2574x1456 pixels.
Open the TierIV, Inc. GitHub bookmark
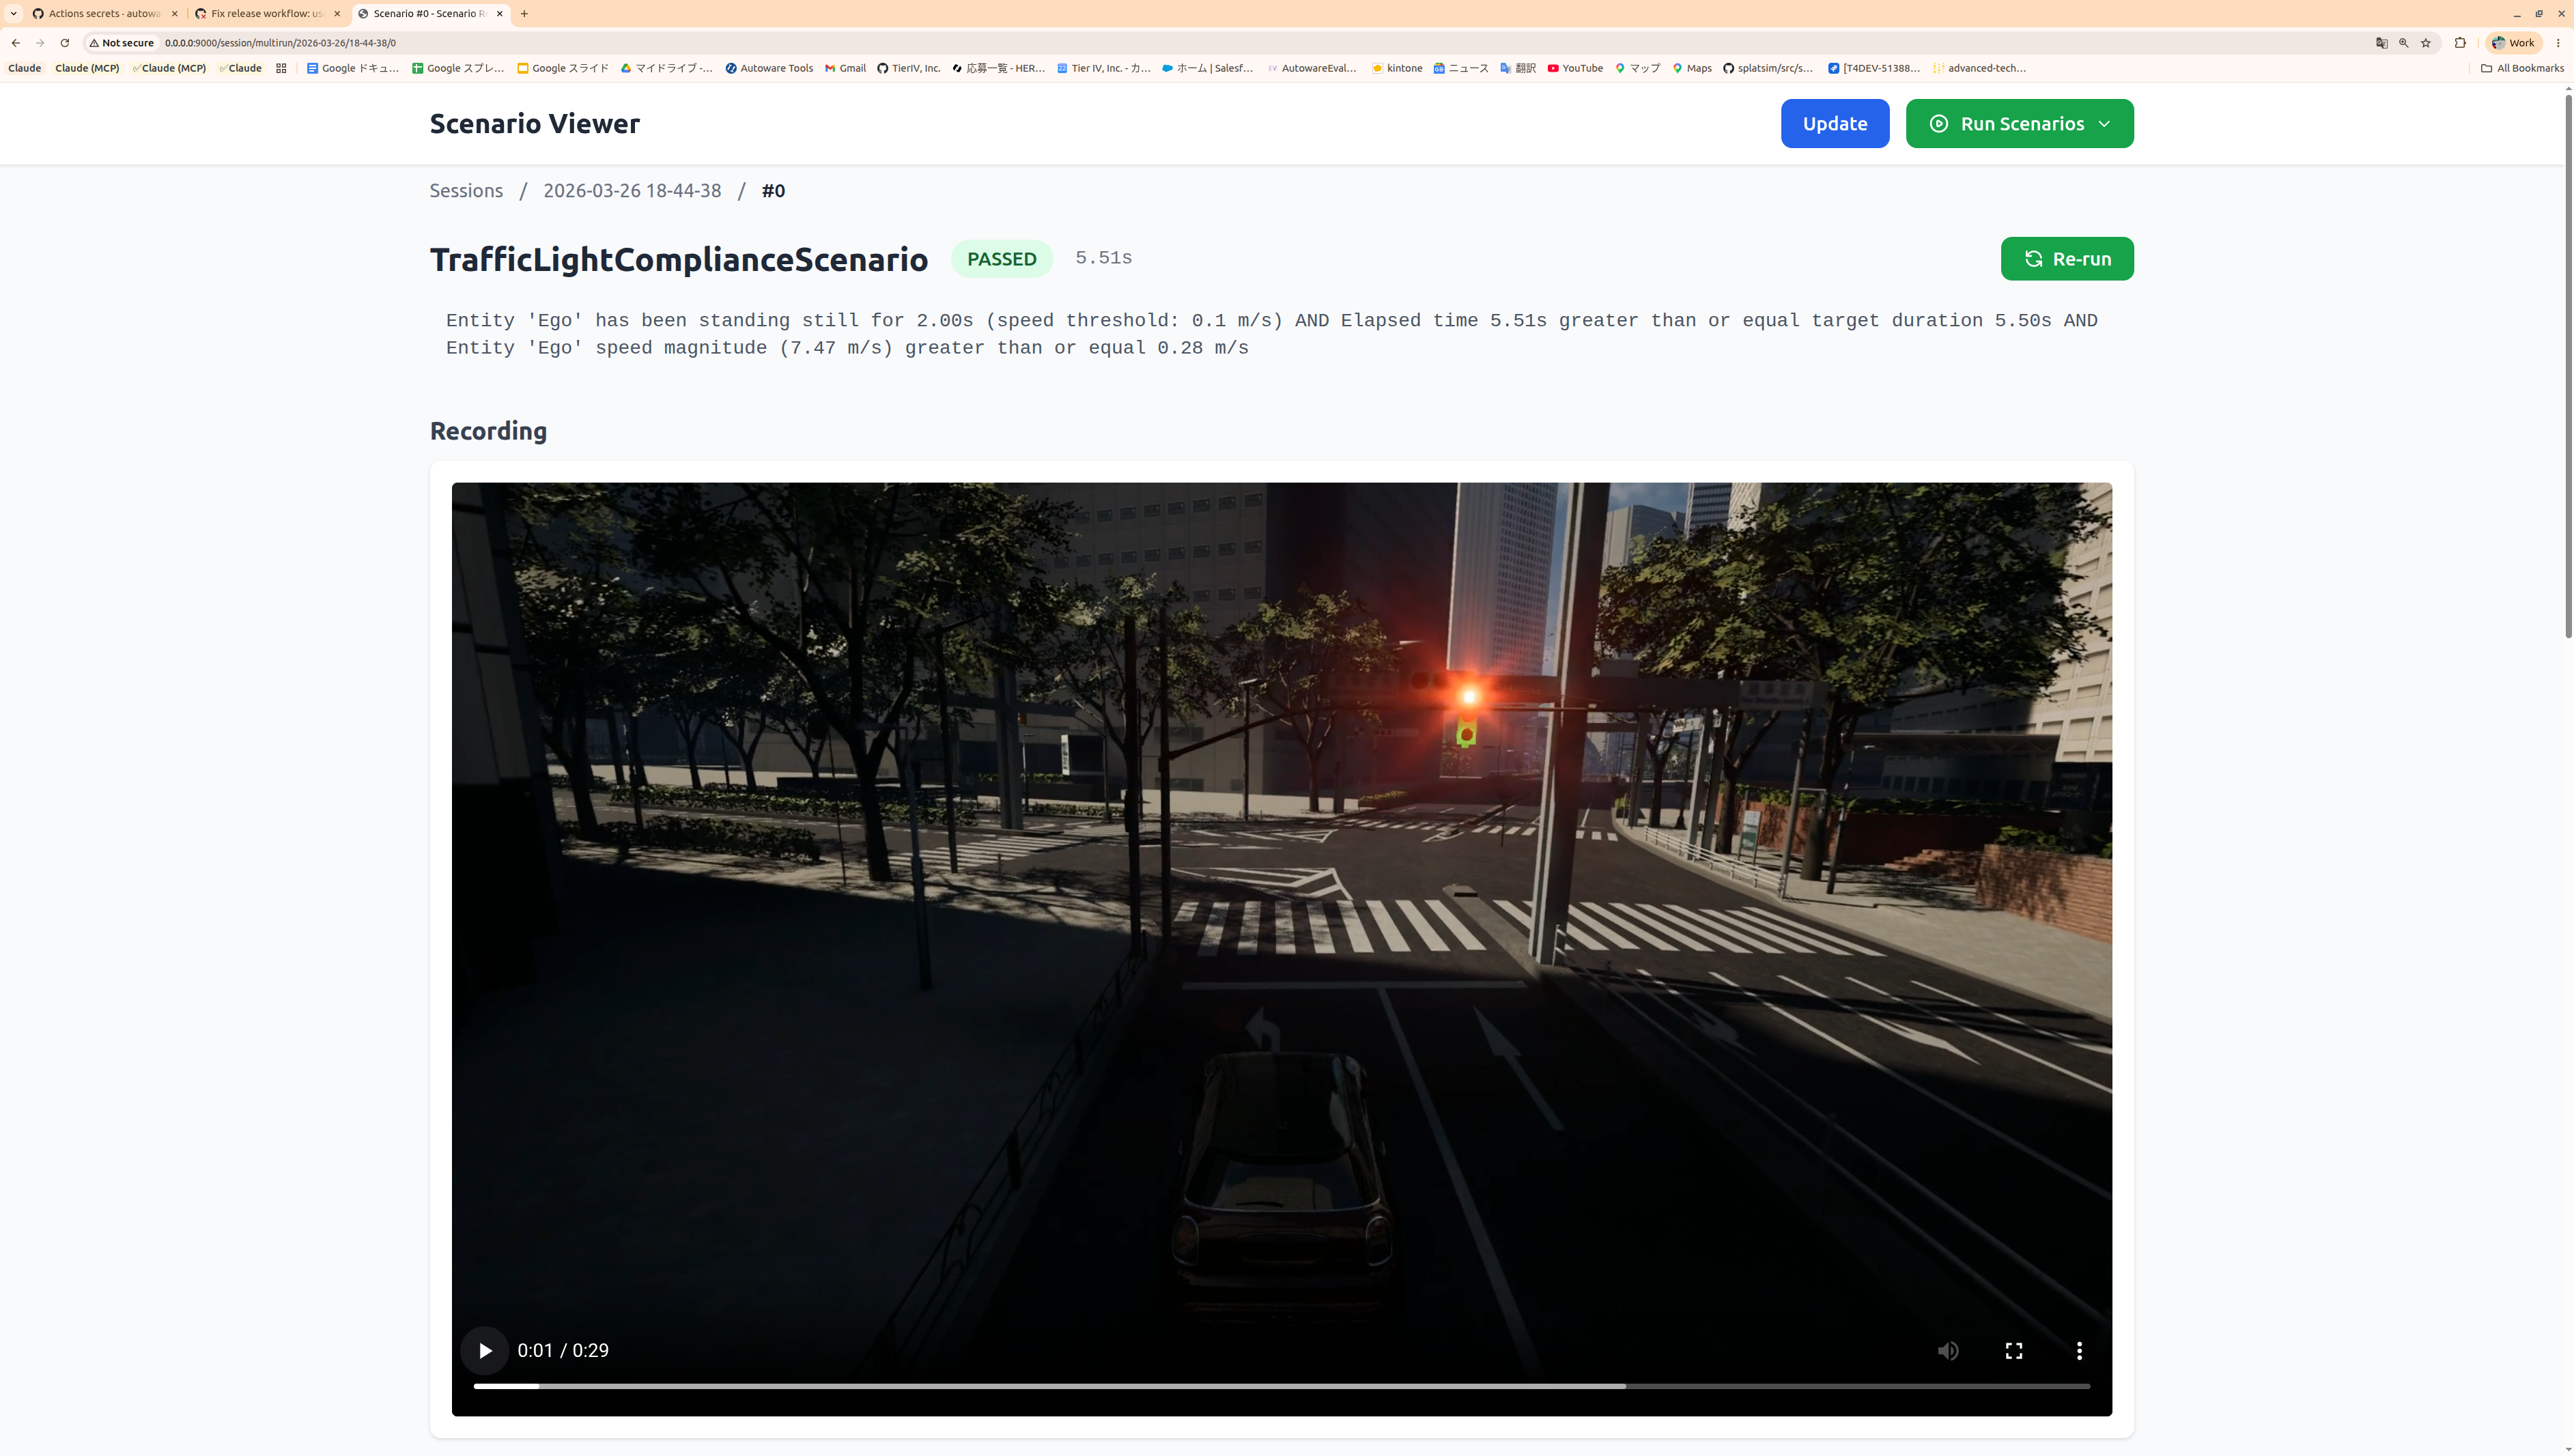coord(908,68)
